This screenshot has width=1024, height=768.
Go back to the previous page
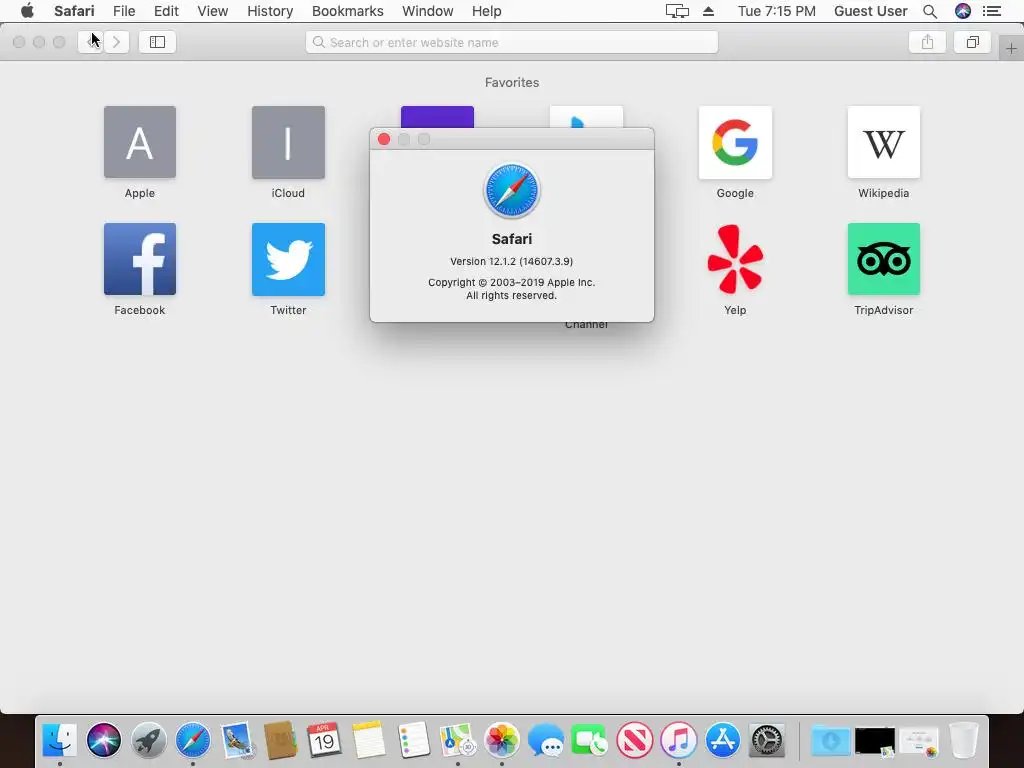coord(91,42)
